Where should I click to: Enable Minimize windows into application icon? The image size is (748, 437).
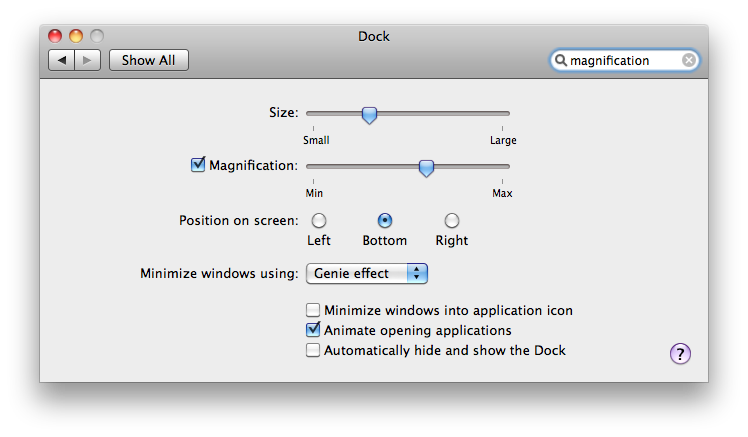[313, 310]
